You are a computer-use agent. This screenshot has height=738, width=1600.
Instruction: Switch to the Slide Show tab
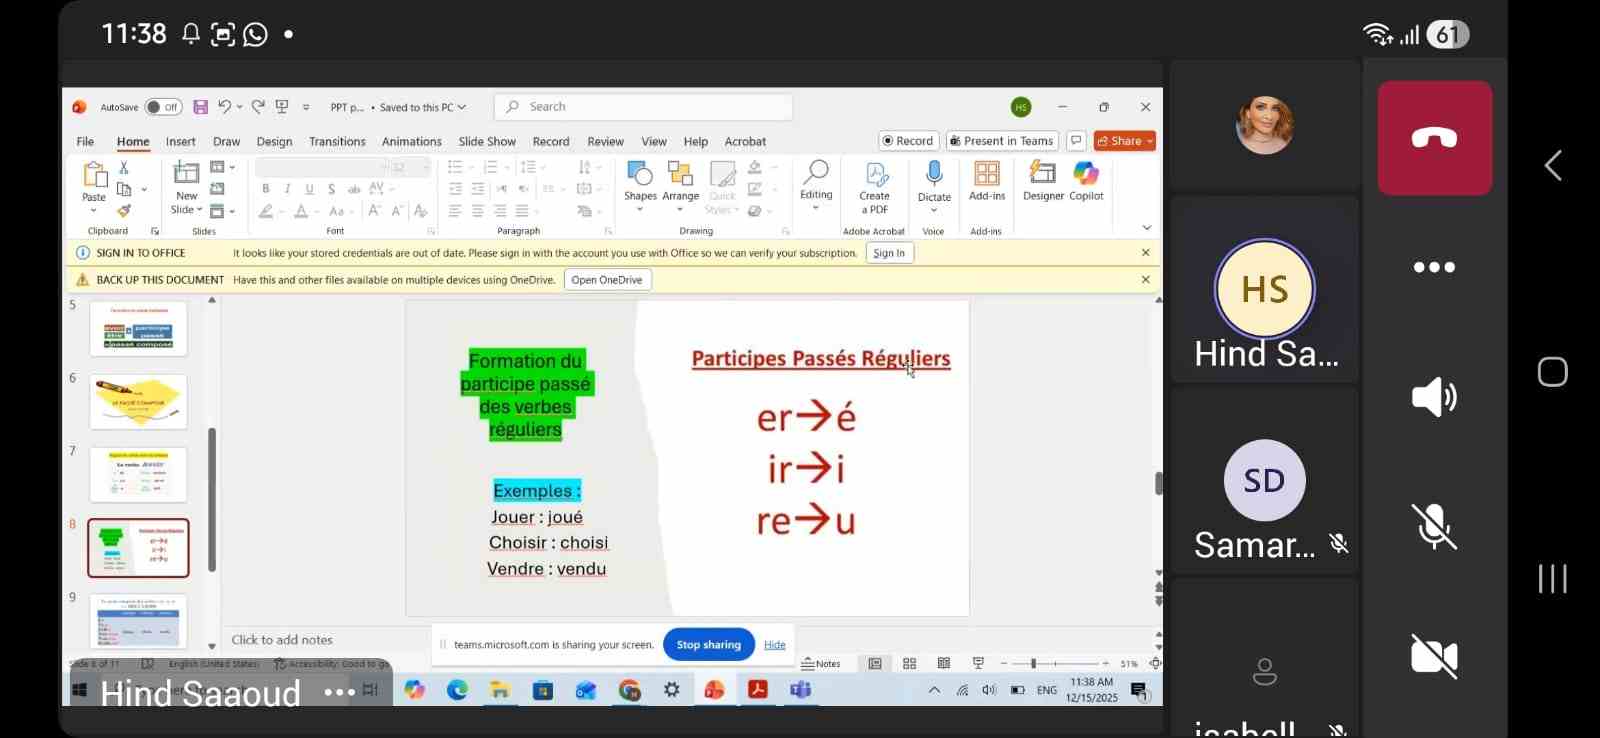pyautogui.click(x=487, y=142)
